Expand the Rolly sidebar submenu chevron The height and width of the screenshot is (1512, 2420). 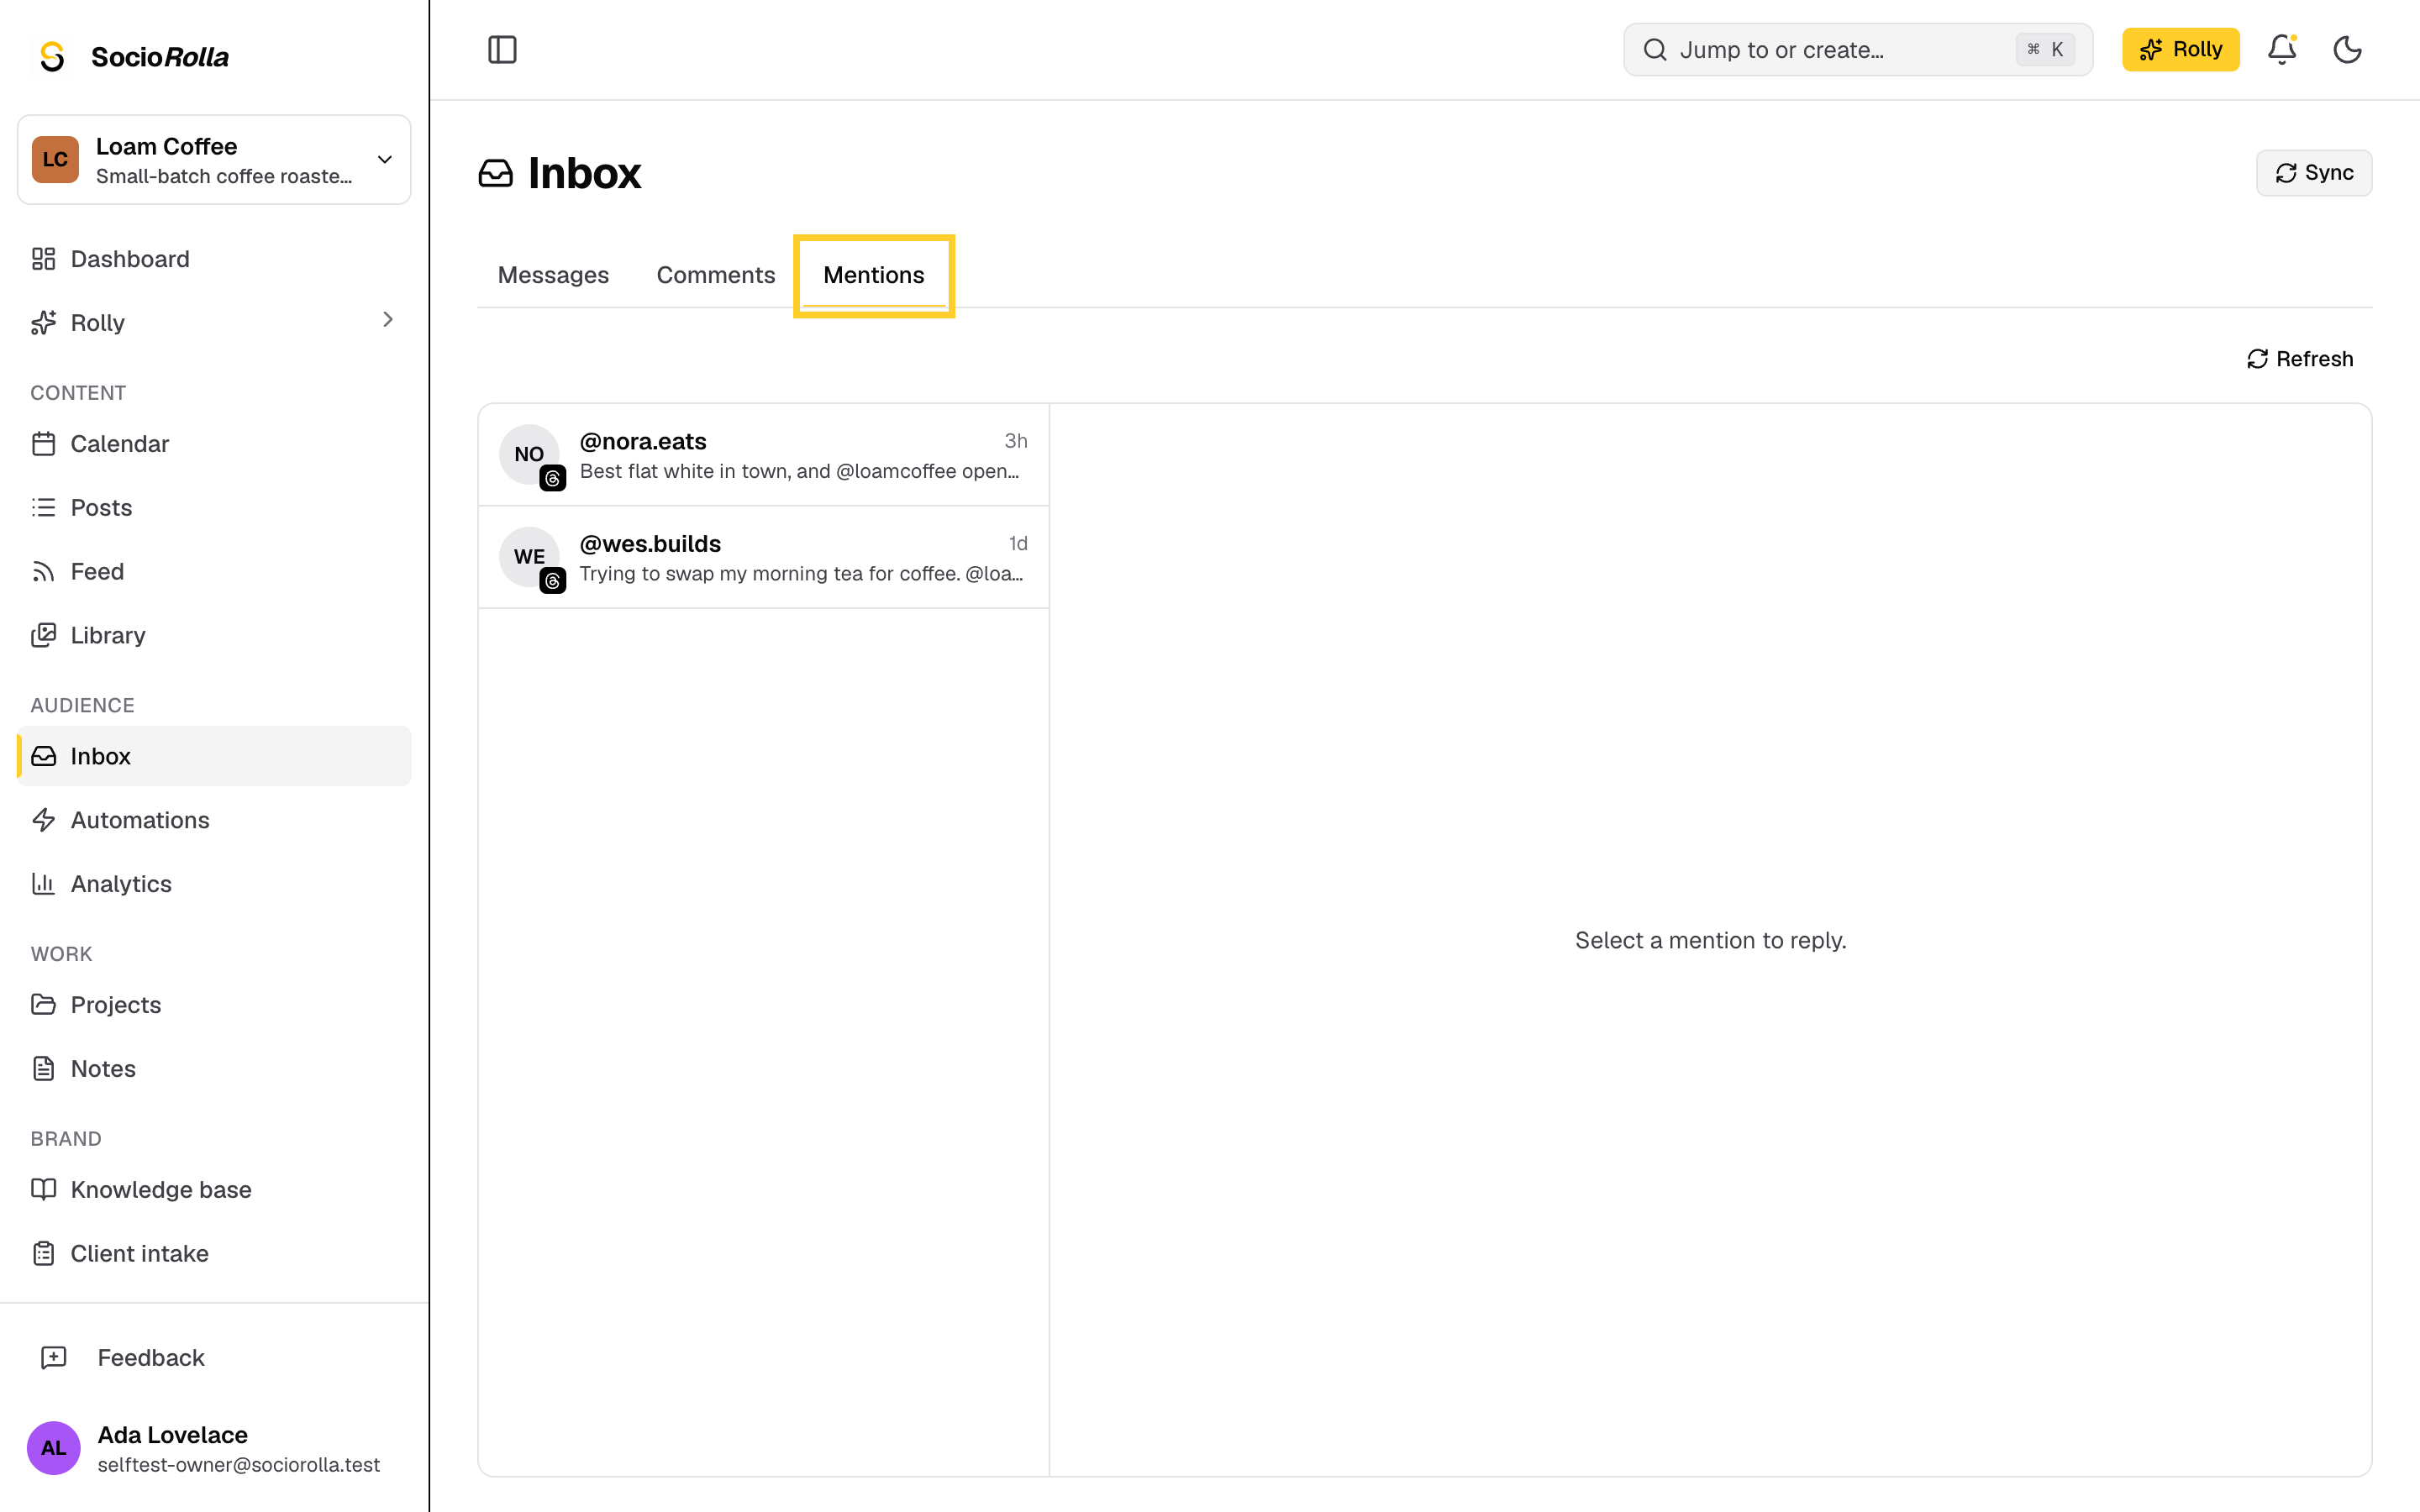(388, 320)
